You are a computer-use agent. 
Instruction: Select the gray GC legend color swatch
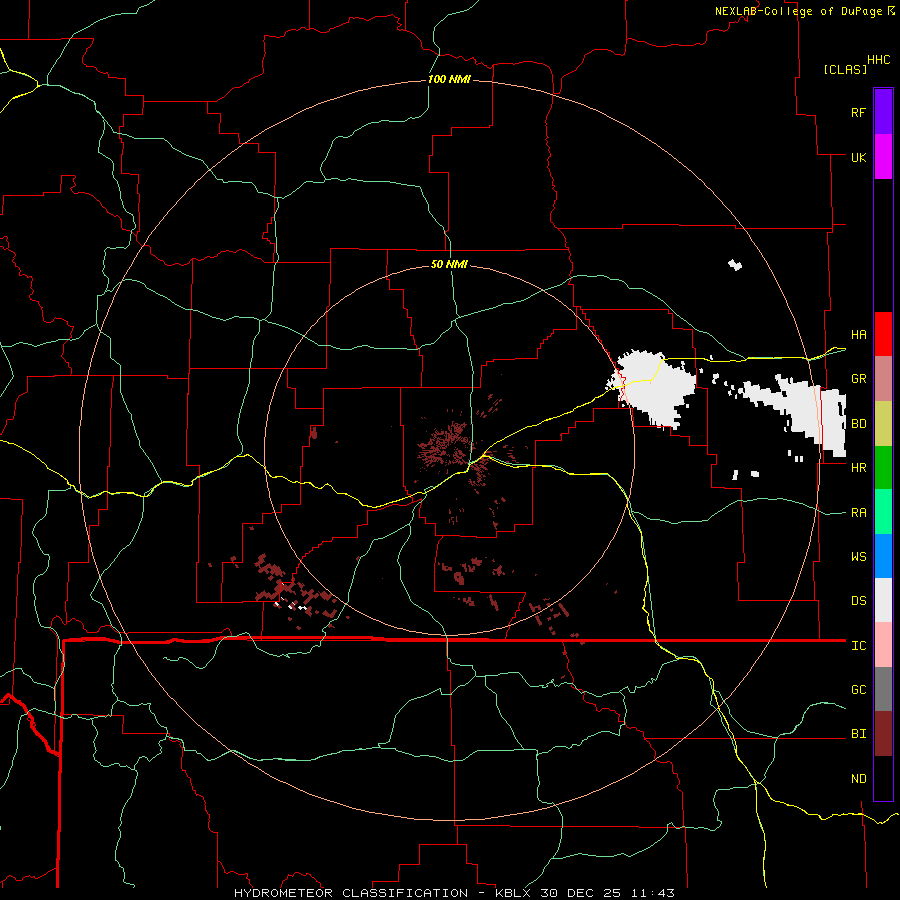pyautogui.click(x=883, y=689)
